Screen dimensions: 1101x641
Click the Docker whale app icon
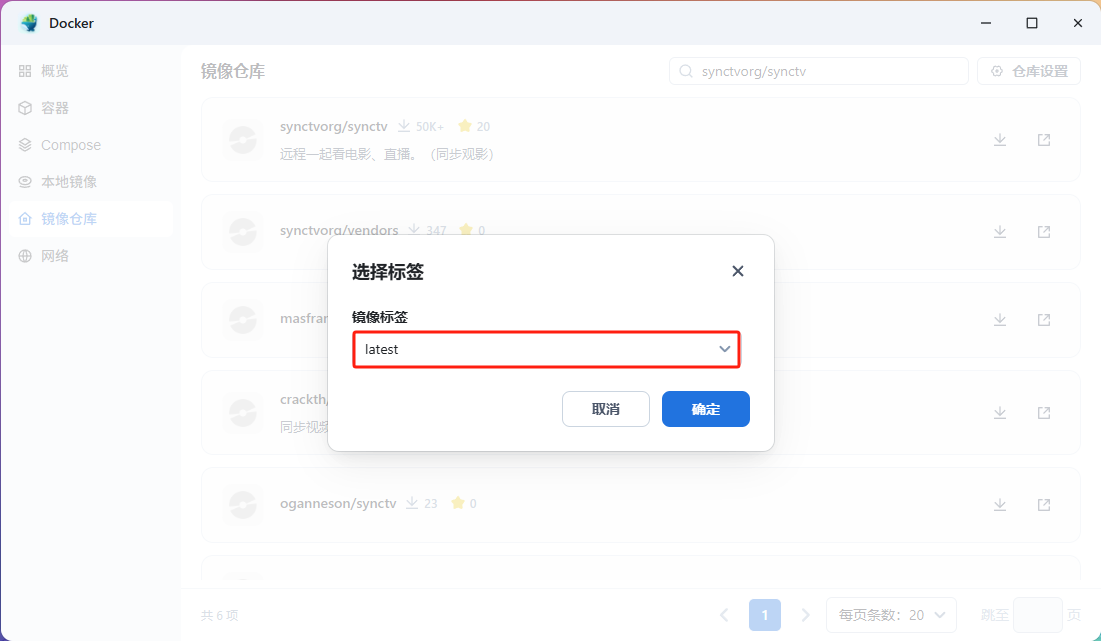coord(29,23)
